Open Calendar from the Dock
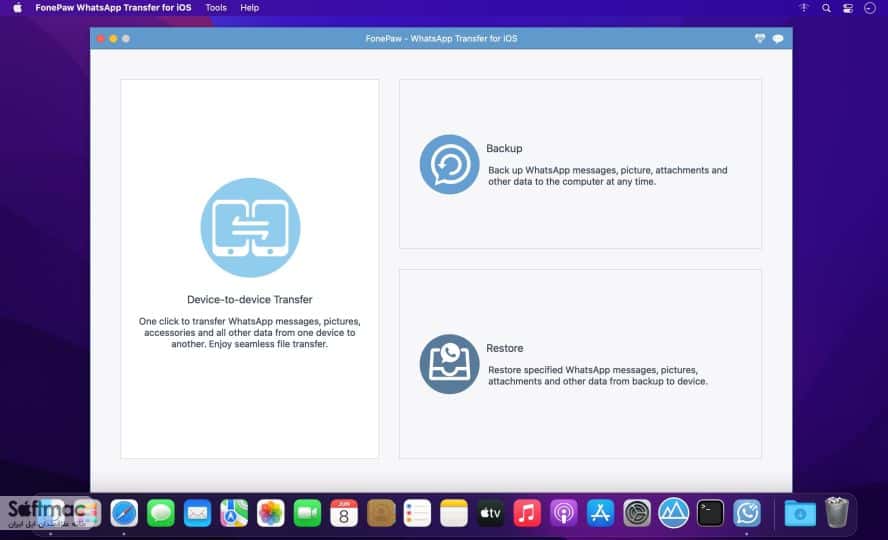This screenshot has width=888, height=540. click(x=344, y=513)
